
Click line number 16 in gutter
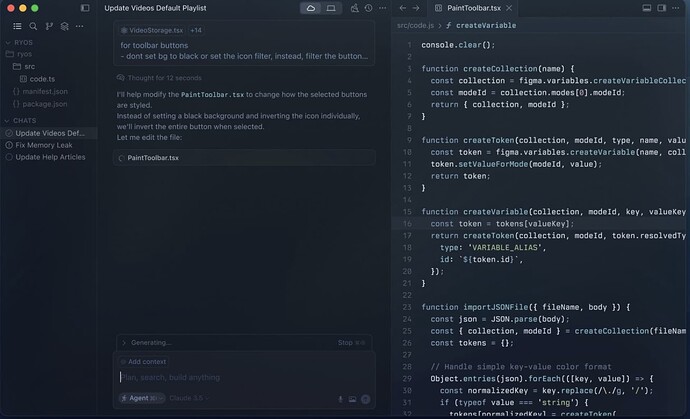tap(407, 224)
